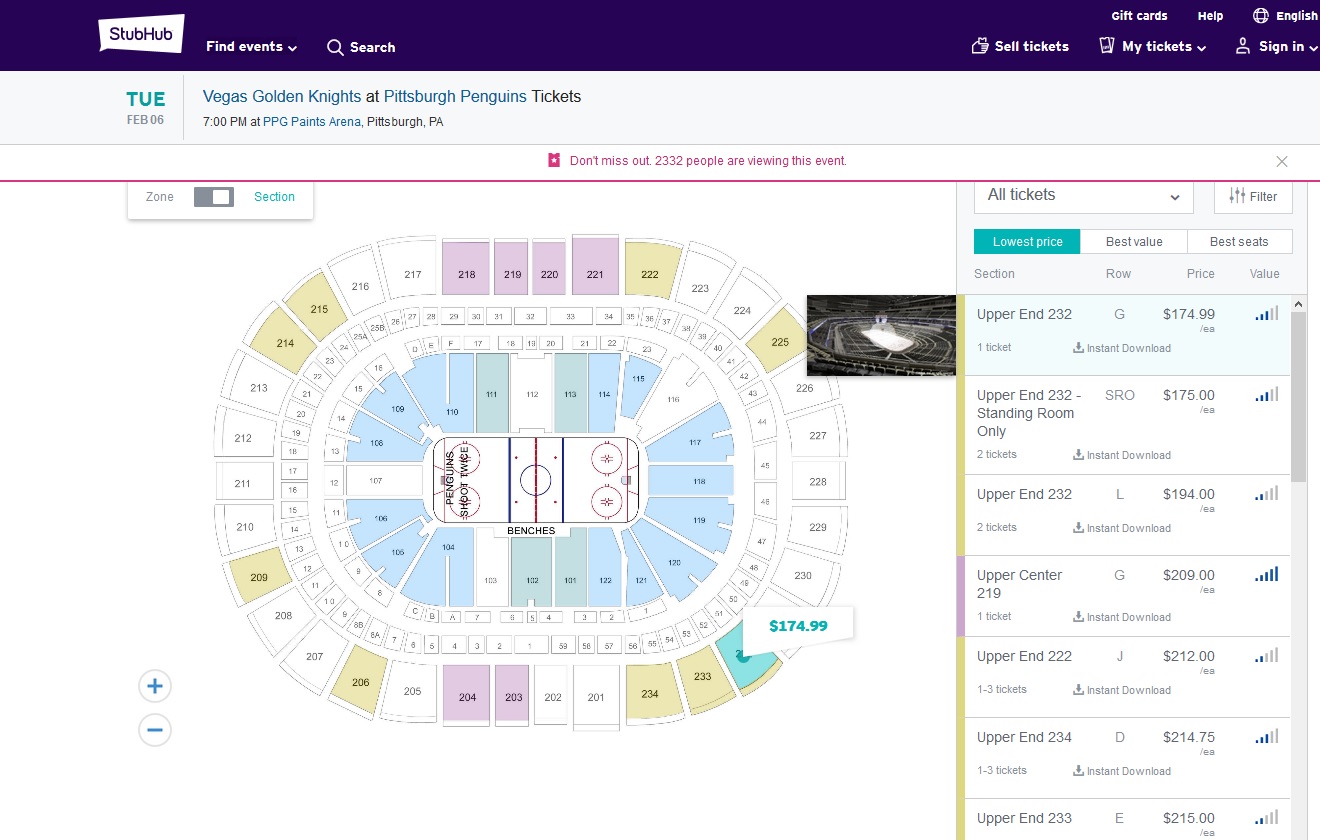
Task: Sort listings by Best seats
Action: [x=1239, y=242]
